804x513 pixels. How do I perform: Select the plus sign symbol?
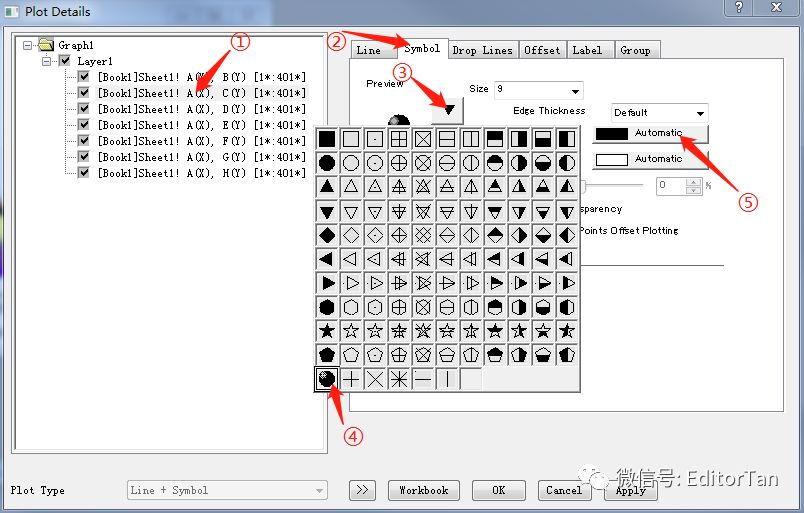(x=351, y=379)
